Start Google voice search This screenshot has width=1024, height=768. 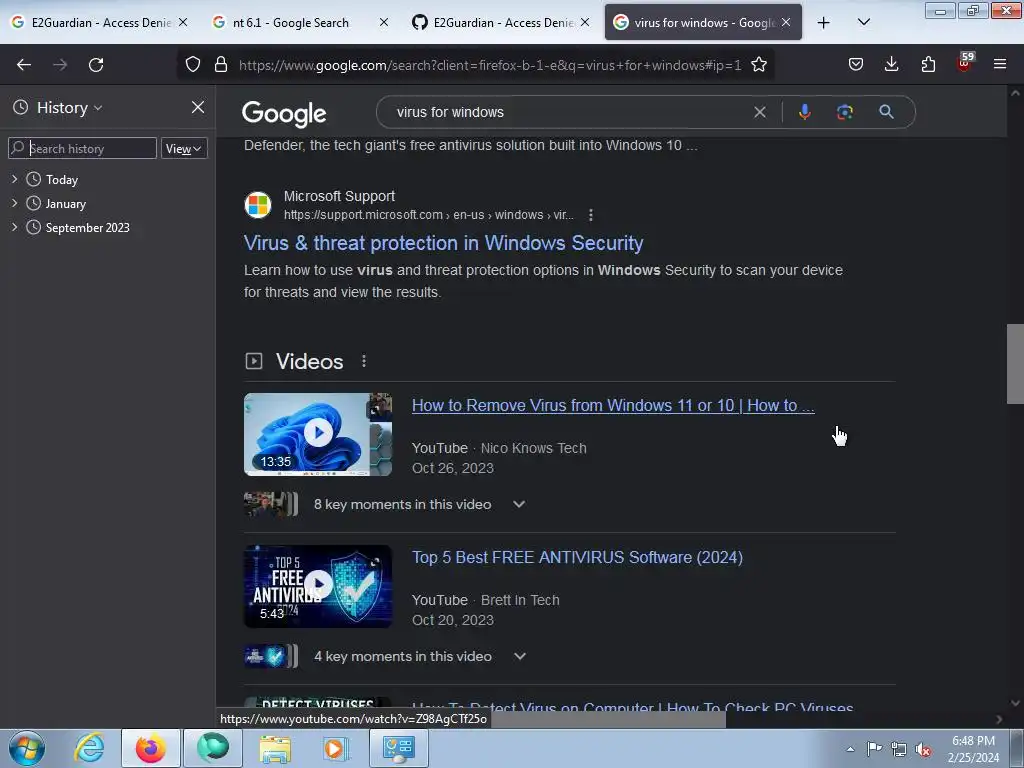click(x=805, y=112)
